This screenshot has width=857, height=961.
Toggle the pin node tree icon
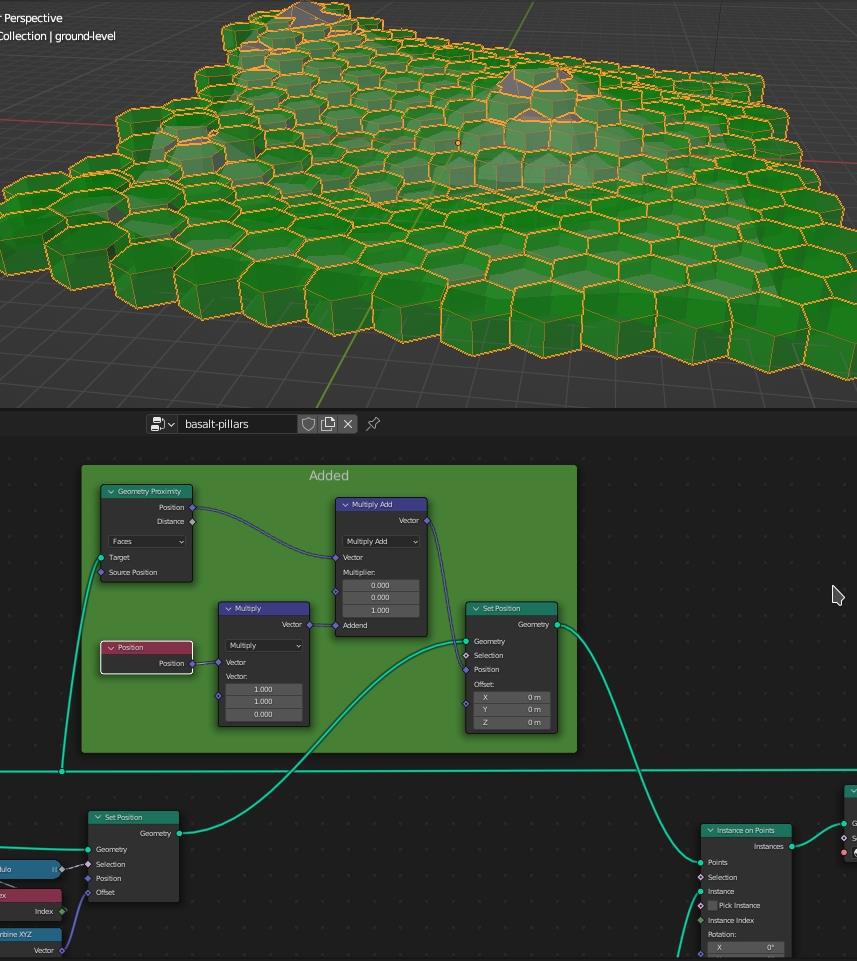pyautogui.click(x=373, y=424)
